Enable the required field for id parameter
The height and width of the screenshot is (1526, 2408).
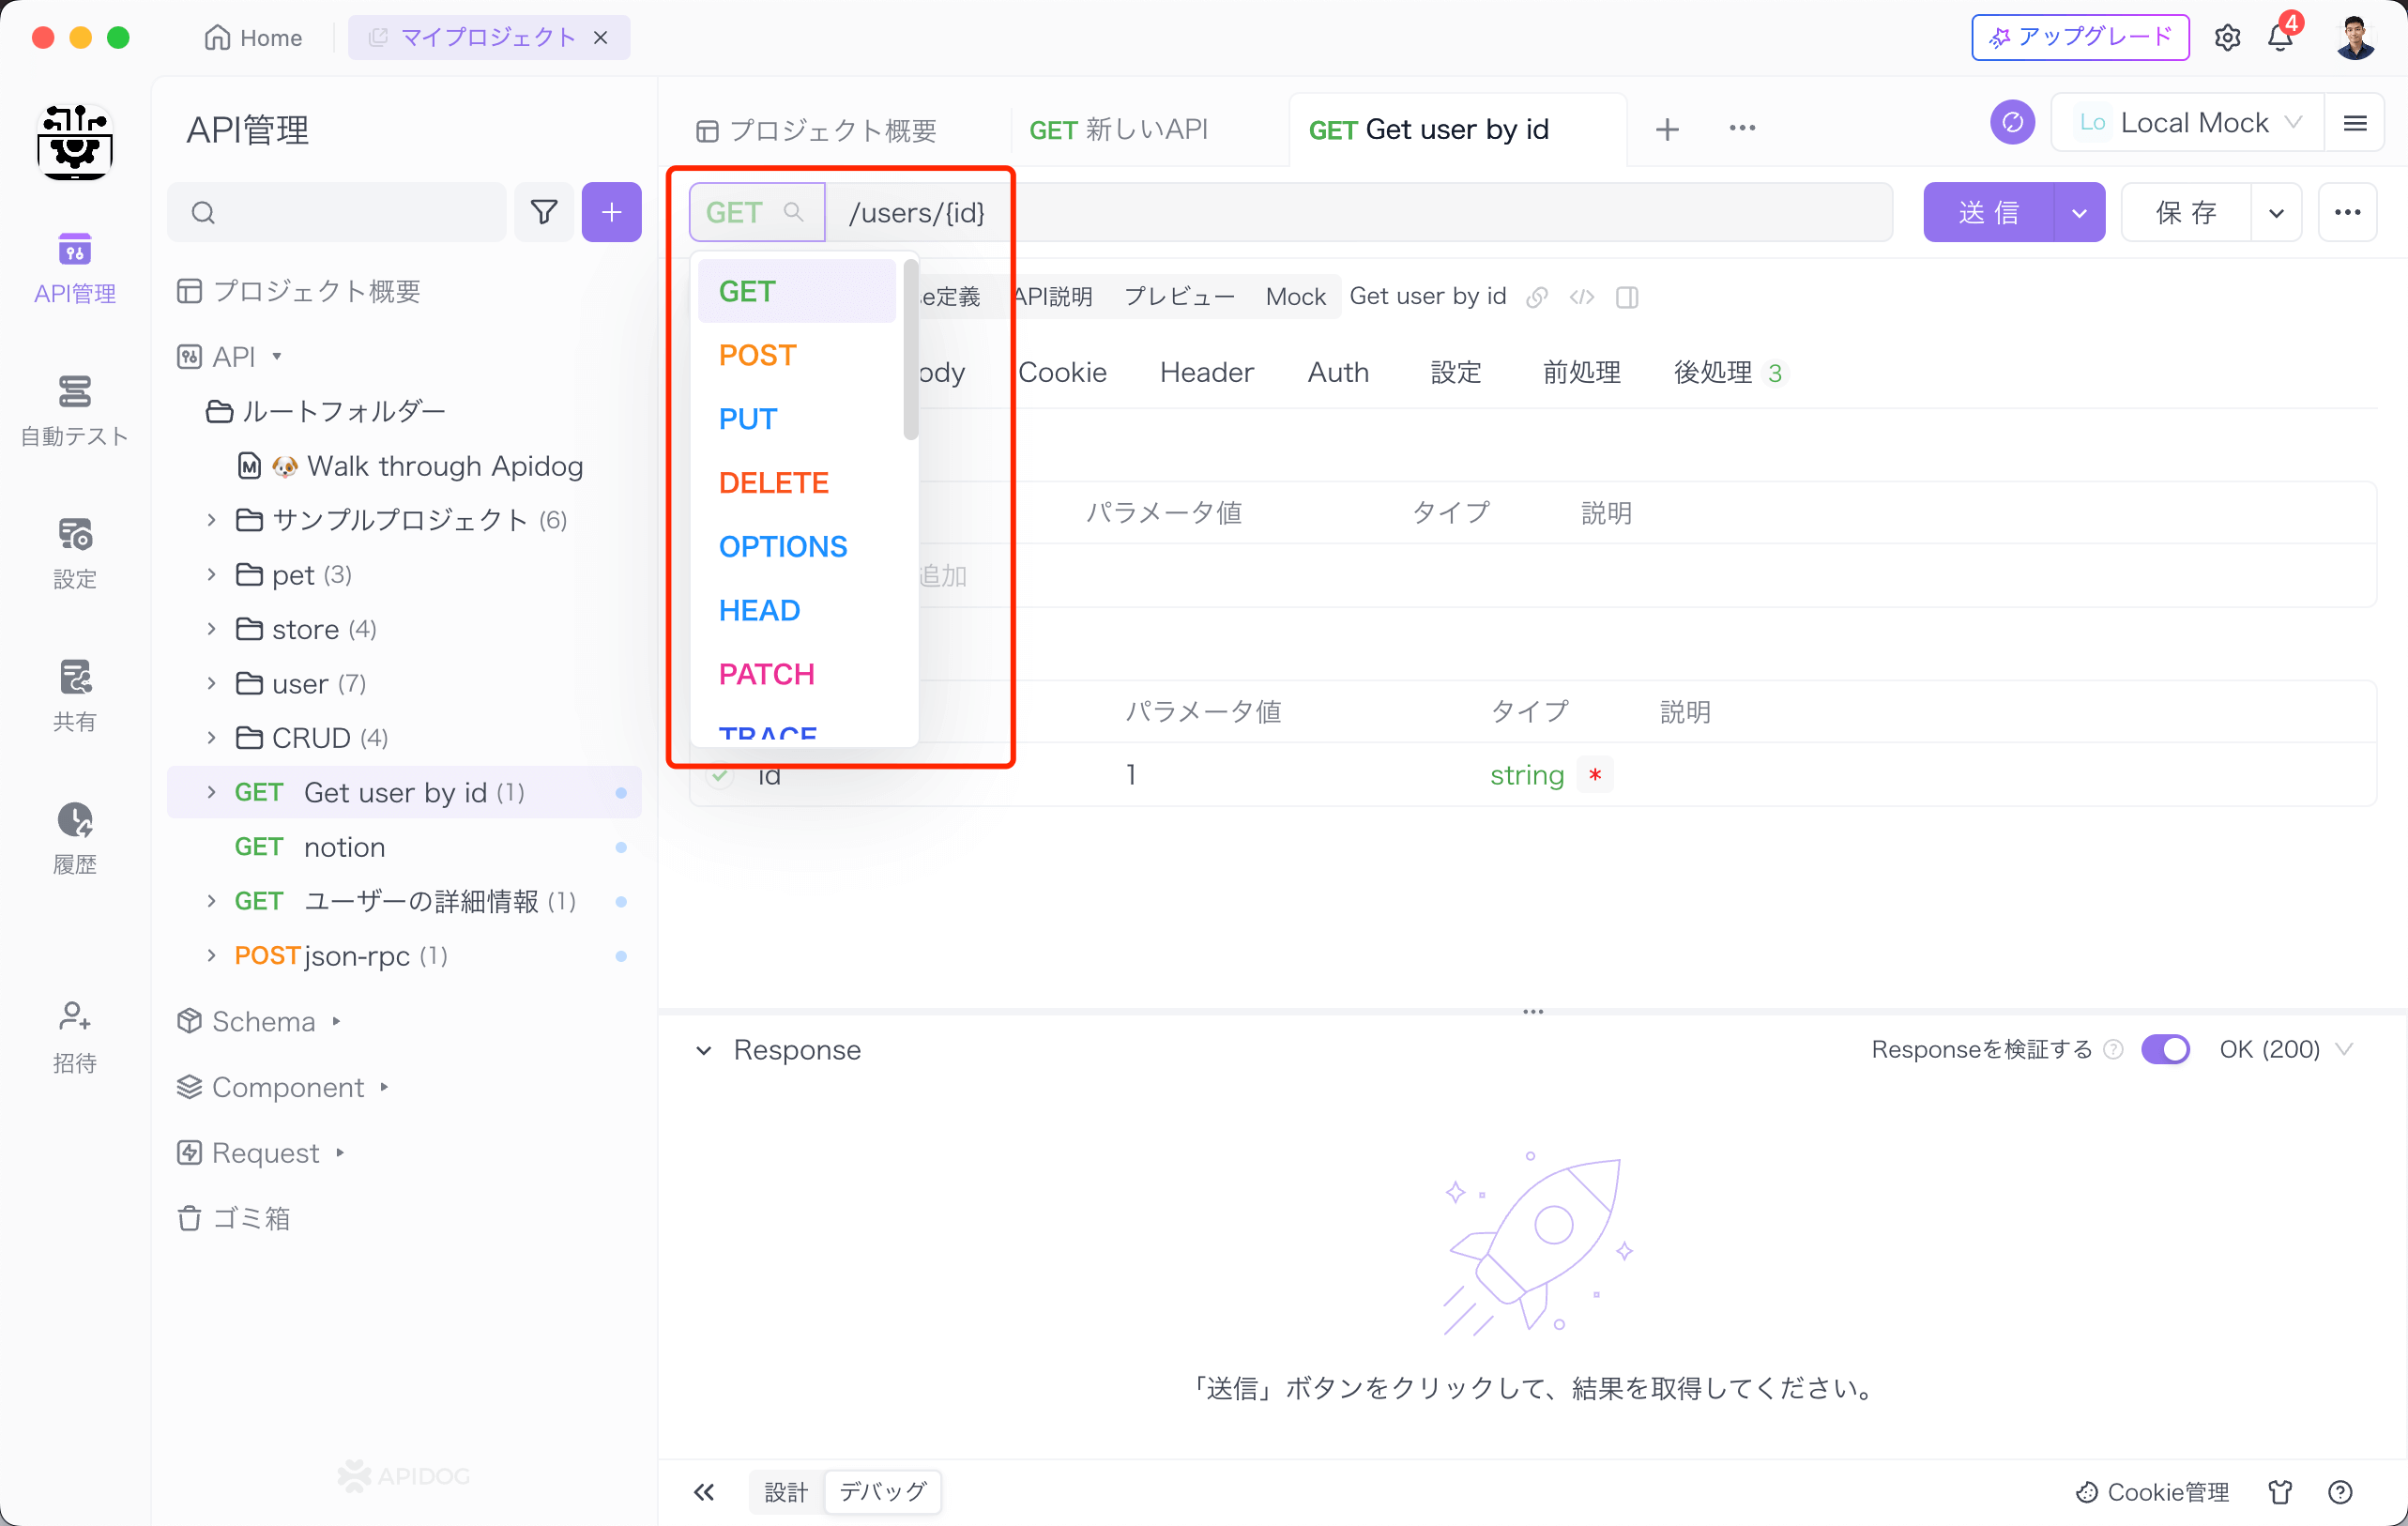click(1595, 774)
